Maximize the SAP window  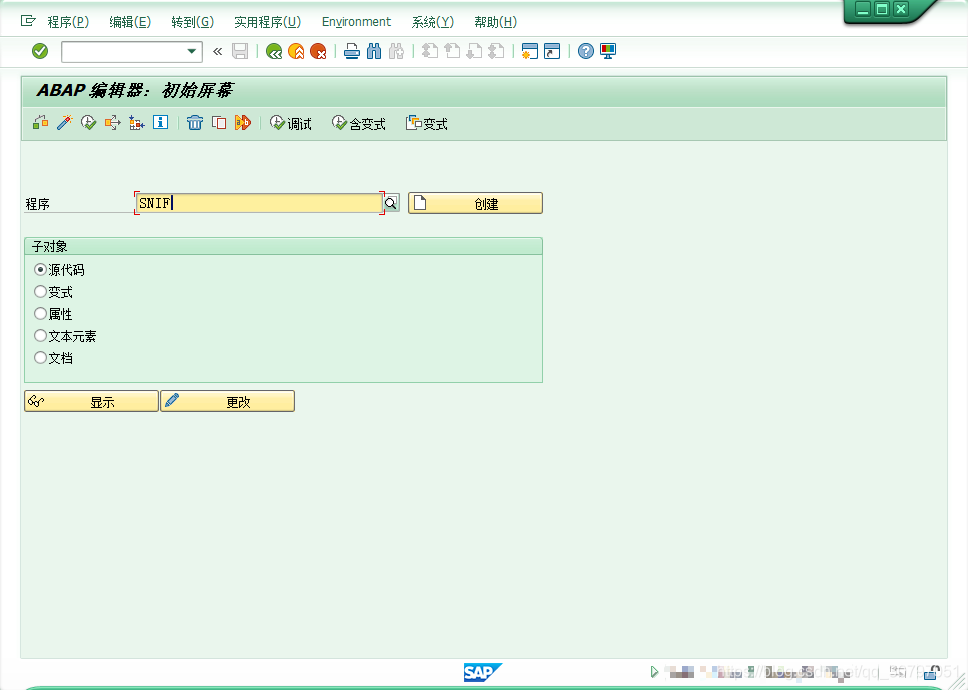point(882,9)
